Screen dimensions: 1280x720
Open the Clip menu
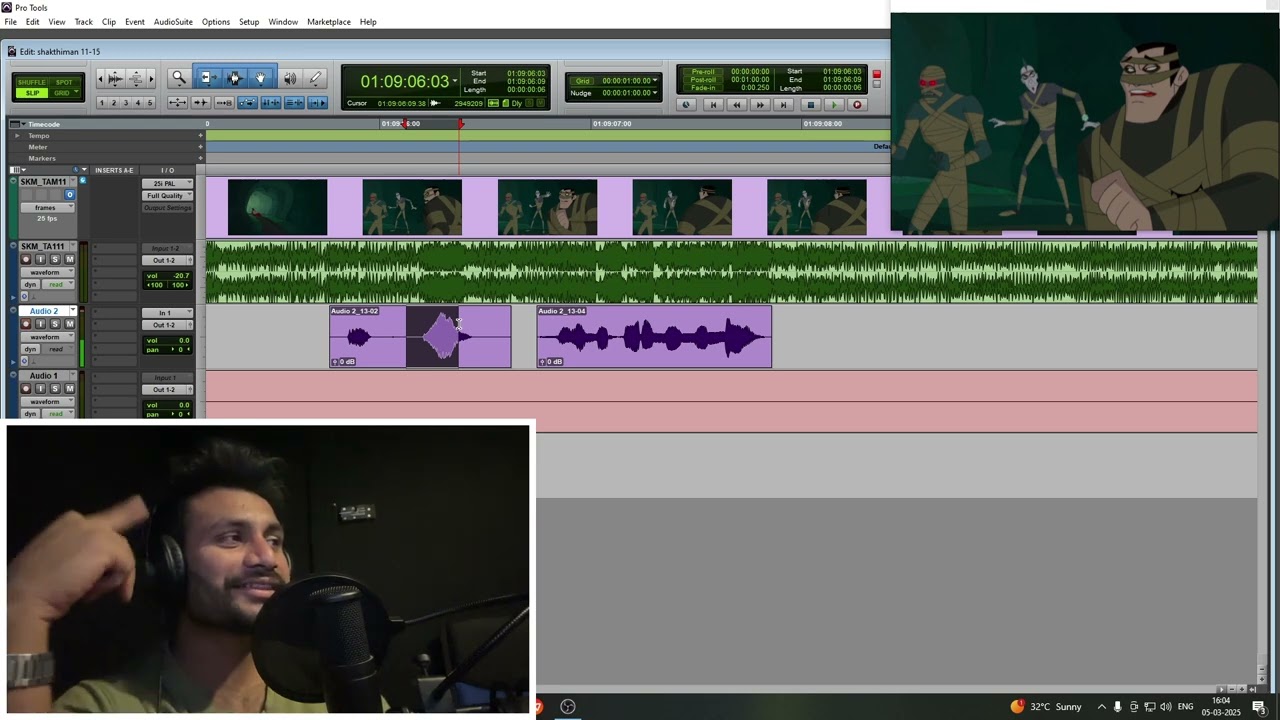pos(109,22)
